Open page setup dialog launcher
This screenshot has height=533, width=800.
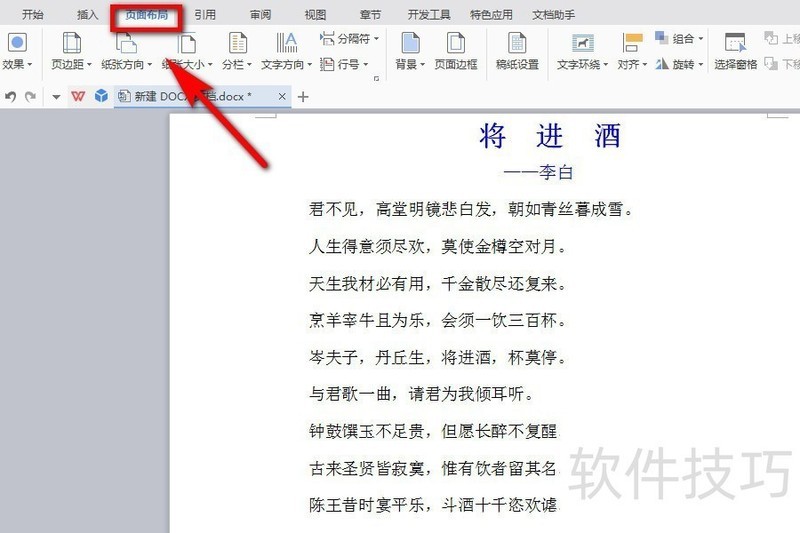click(377, 79)
